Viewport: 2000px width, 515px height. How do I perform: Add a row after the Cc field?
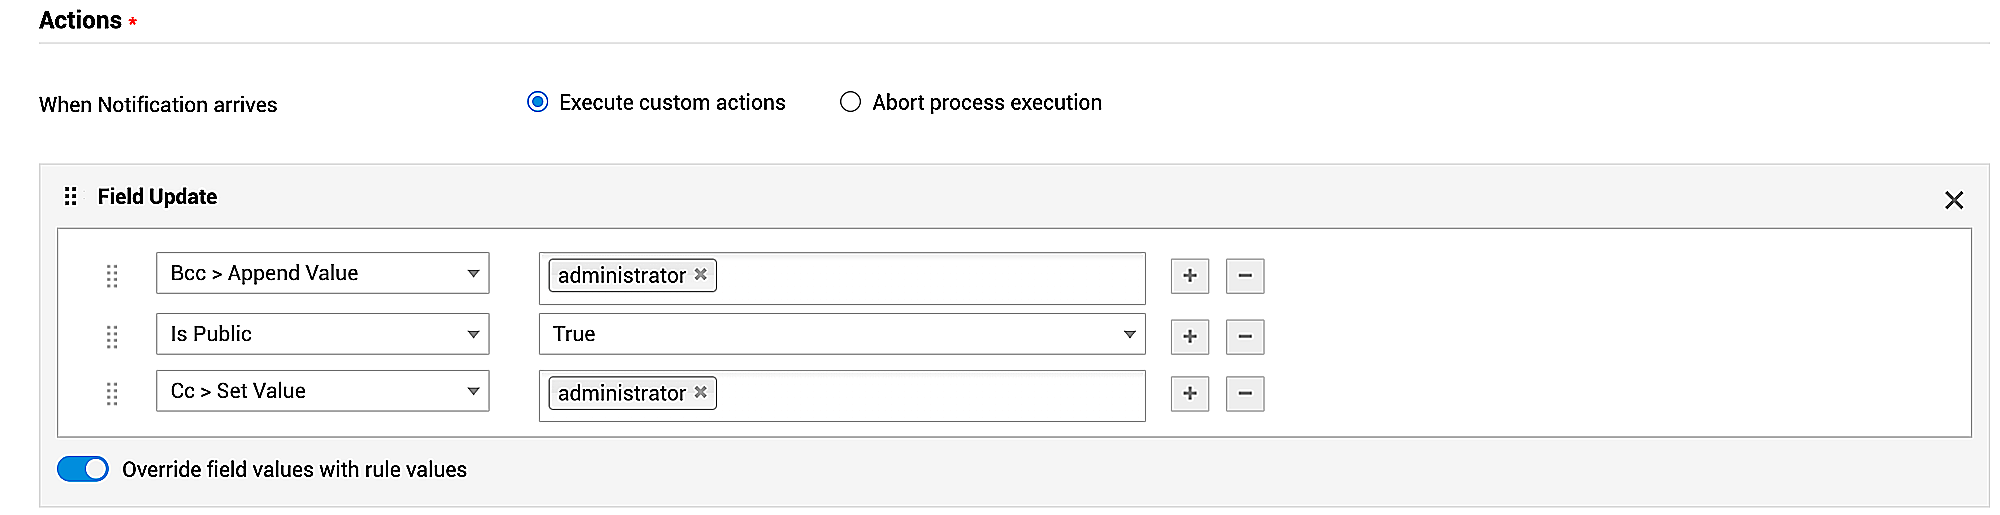coord(1189,394)
